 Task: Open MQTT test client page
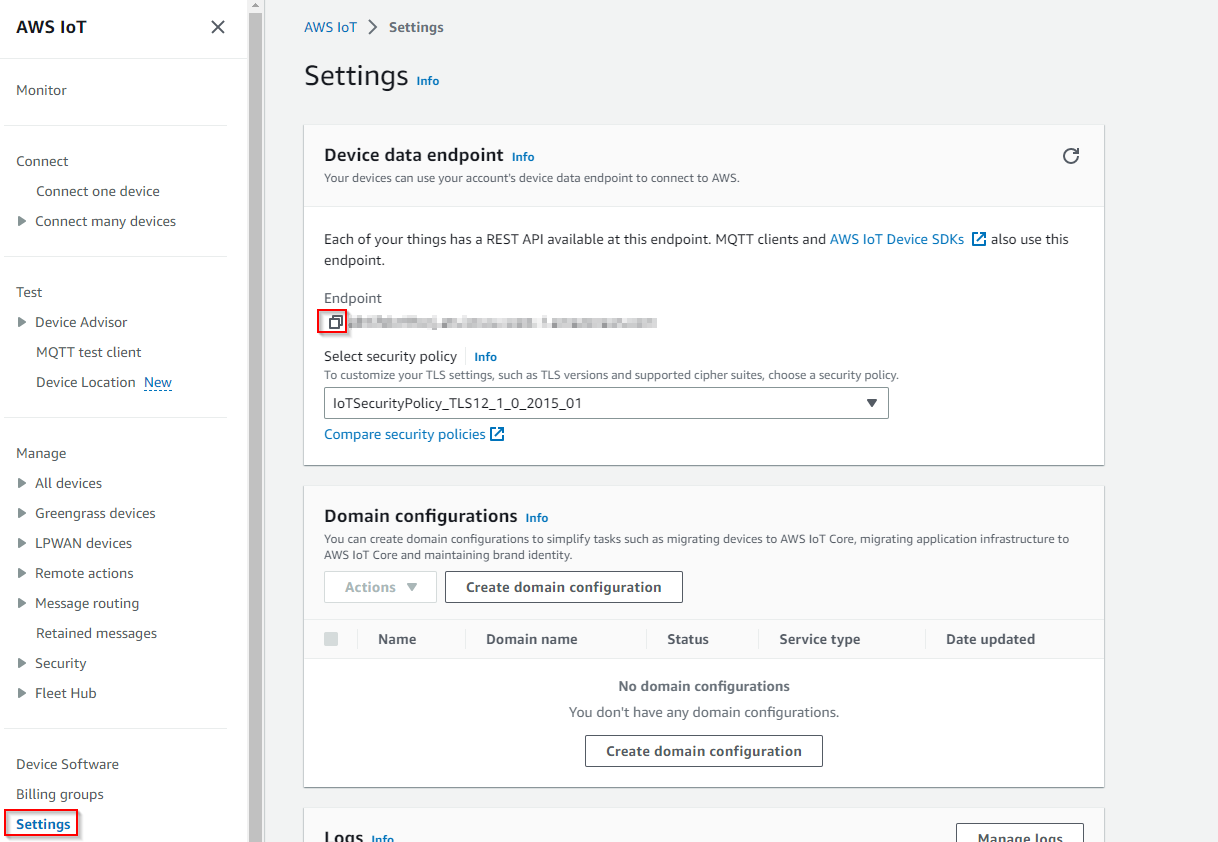pos(88,352)
